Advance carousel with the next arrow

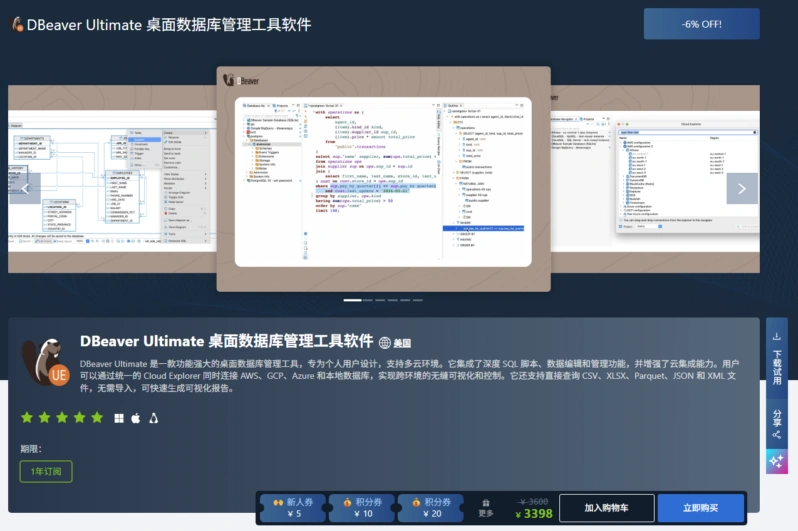pyautogui.click(x=742, y=188)
